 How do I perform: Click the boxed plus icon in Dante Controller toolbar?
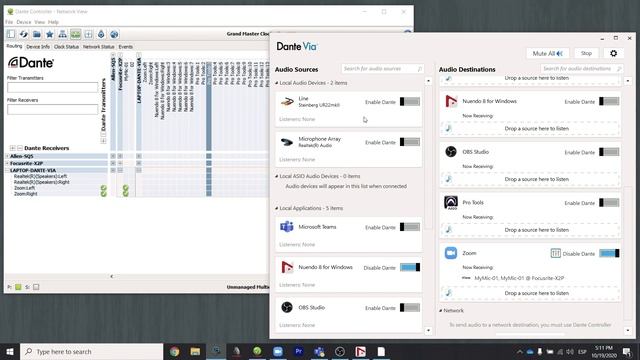pyautogui.click(x=88, y=34)
